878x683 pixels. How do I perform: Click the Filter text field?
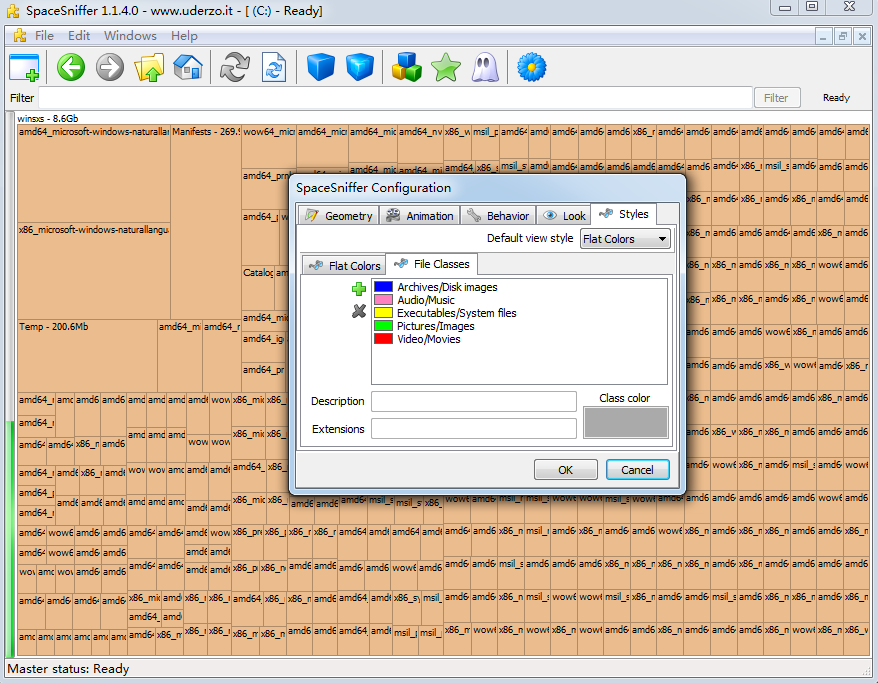coord(395,97)
